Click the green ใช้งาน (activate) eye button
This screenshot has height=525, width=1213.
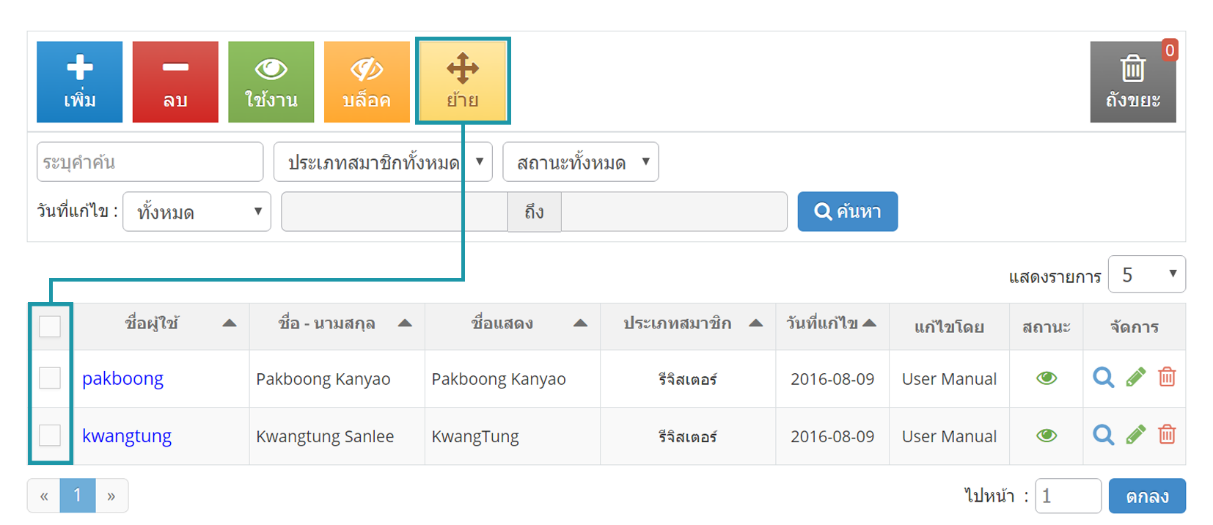coord(271,82)
